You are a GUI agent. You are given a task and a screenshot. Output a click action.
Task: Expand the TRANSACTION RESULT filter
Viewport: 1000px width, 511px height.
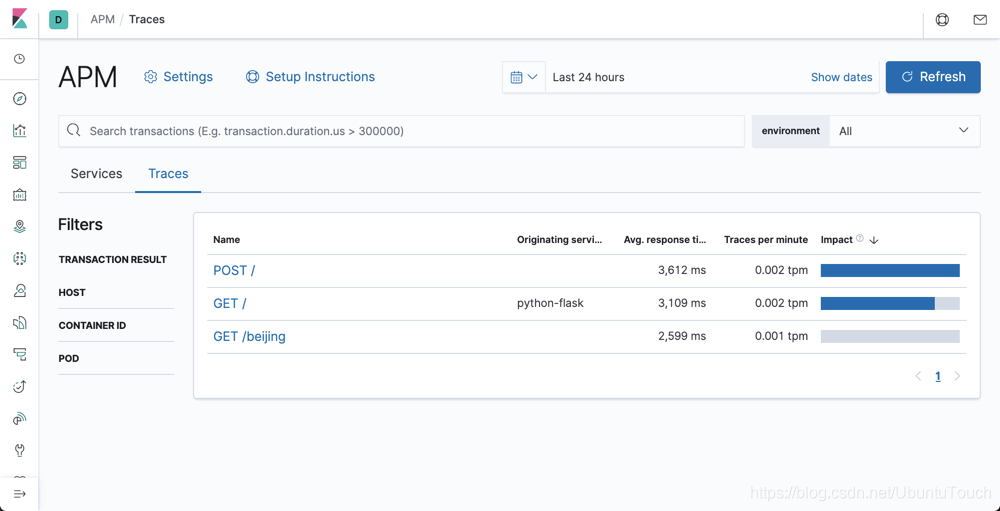pyautogui.click(x=113, y=260)
